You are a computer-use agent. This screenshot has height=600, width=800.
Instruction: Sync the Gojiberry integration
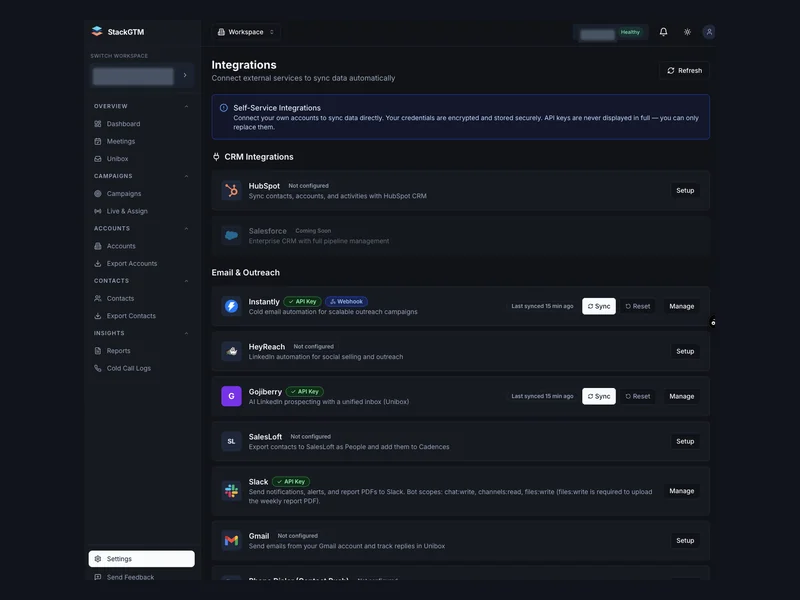tap(599, 396)
